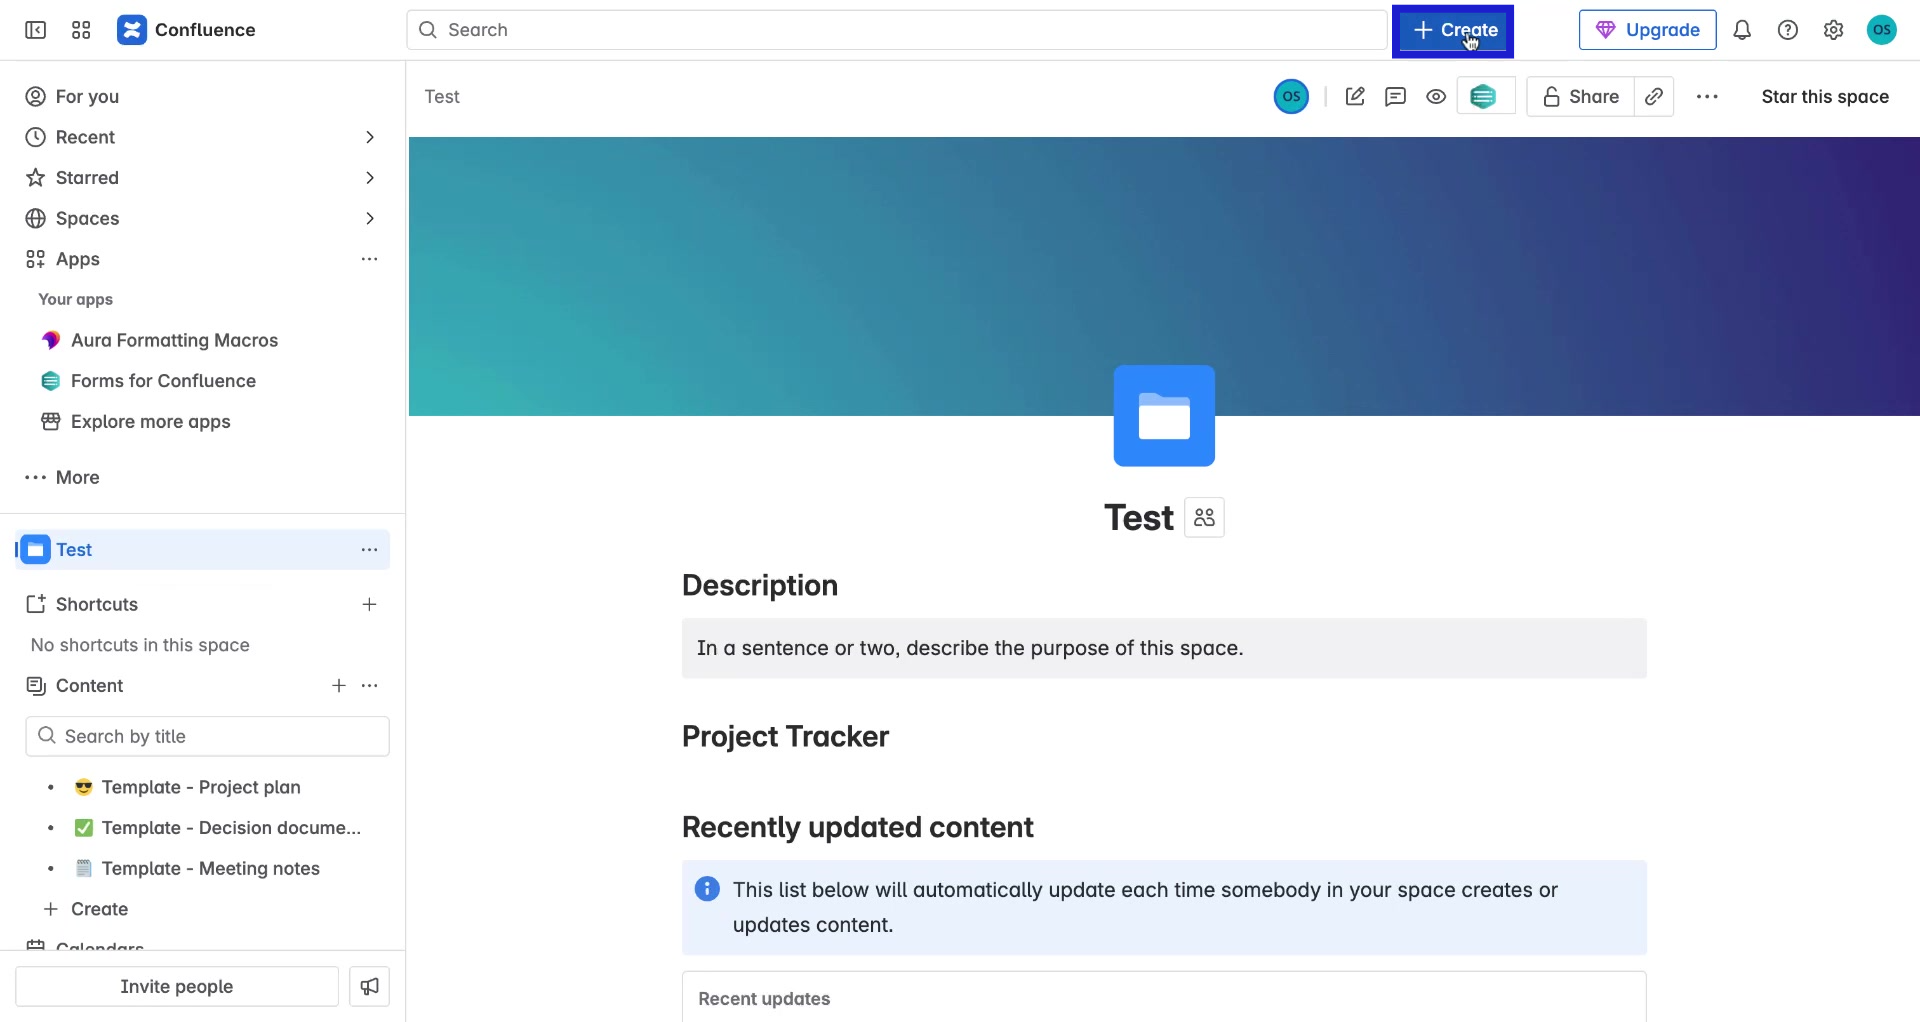Open the app switcher grid
Screen dimensions: 1920x1022
(x=81, y=30)
